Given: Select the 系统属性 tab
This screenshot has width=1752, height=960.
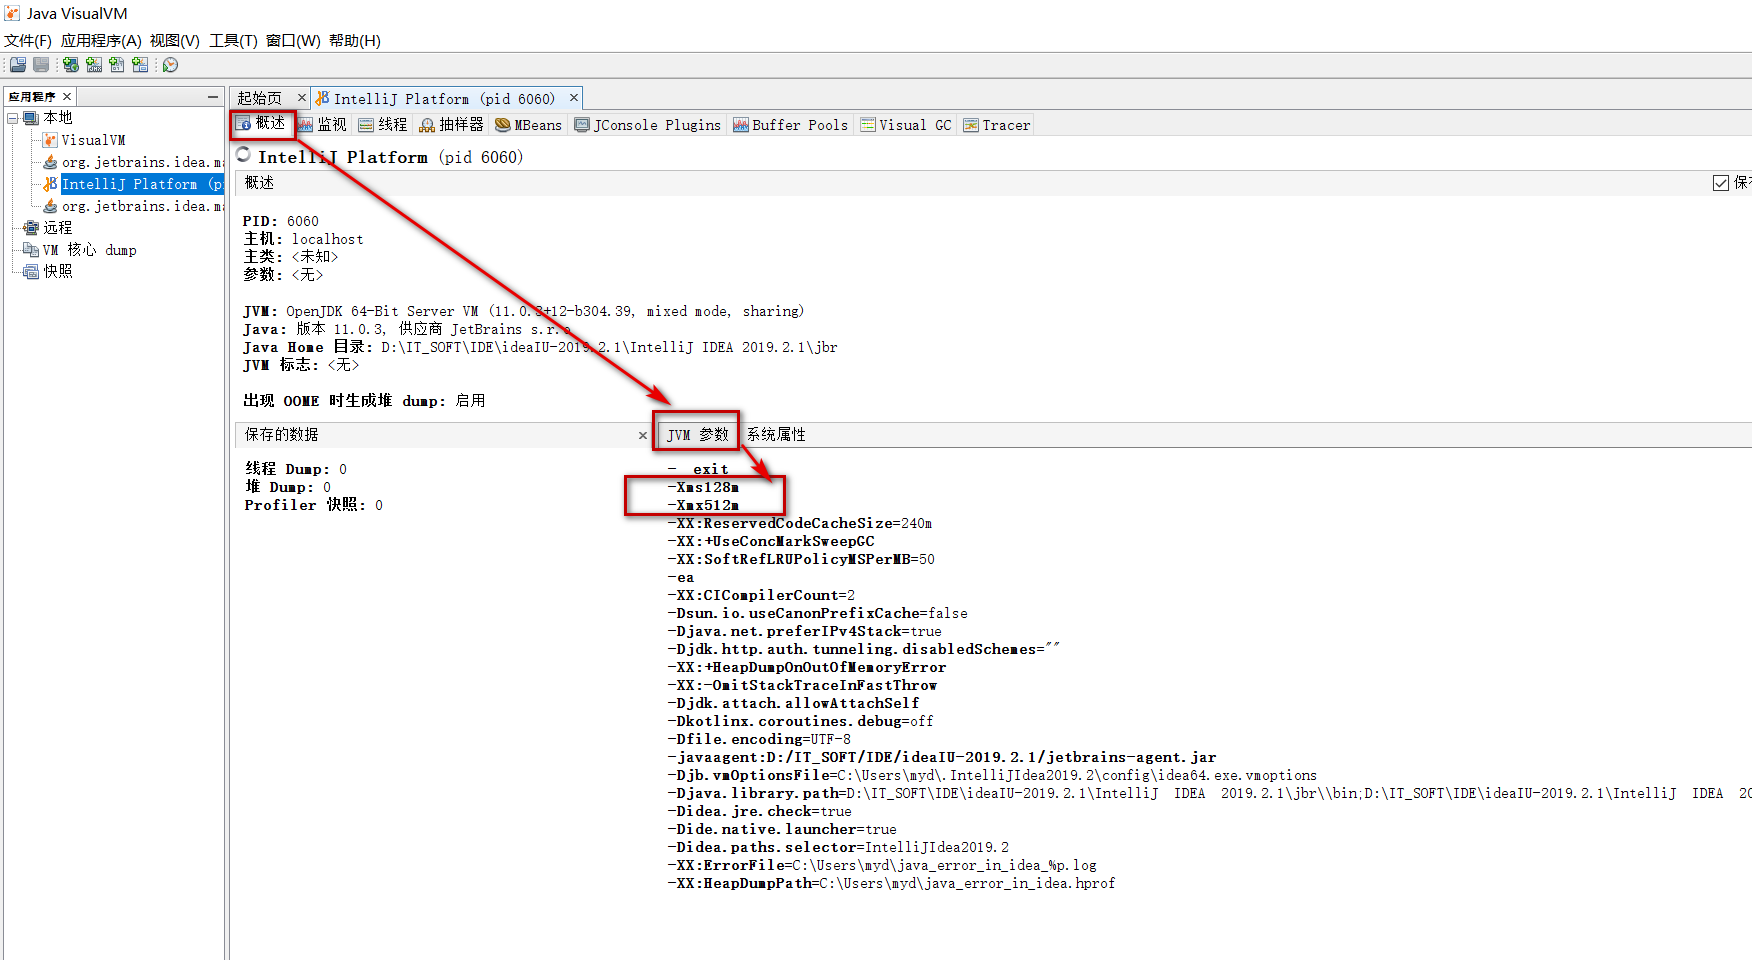Looking at the screenshot, I should [x=776, y=435].
